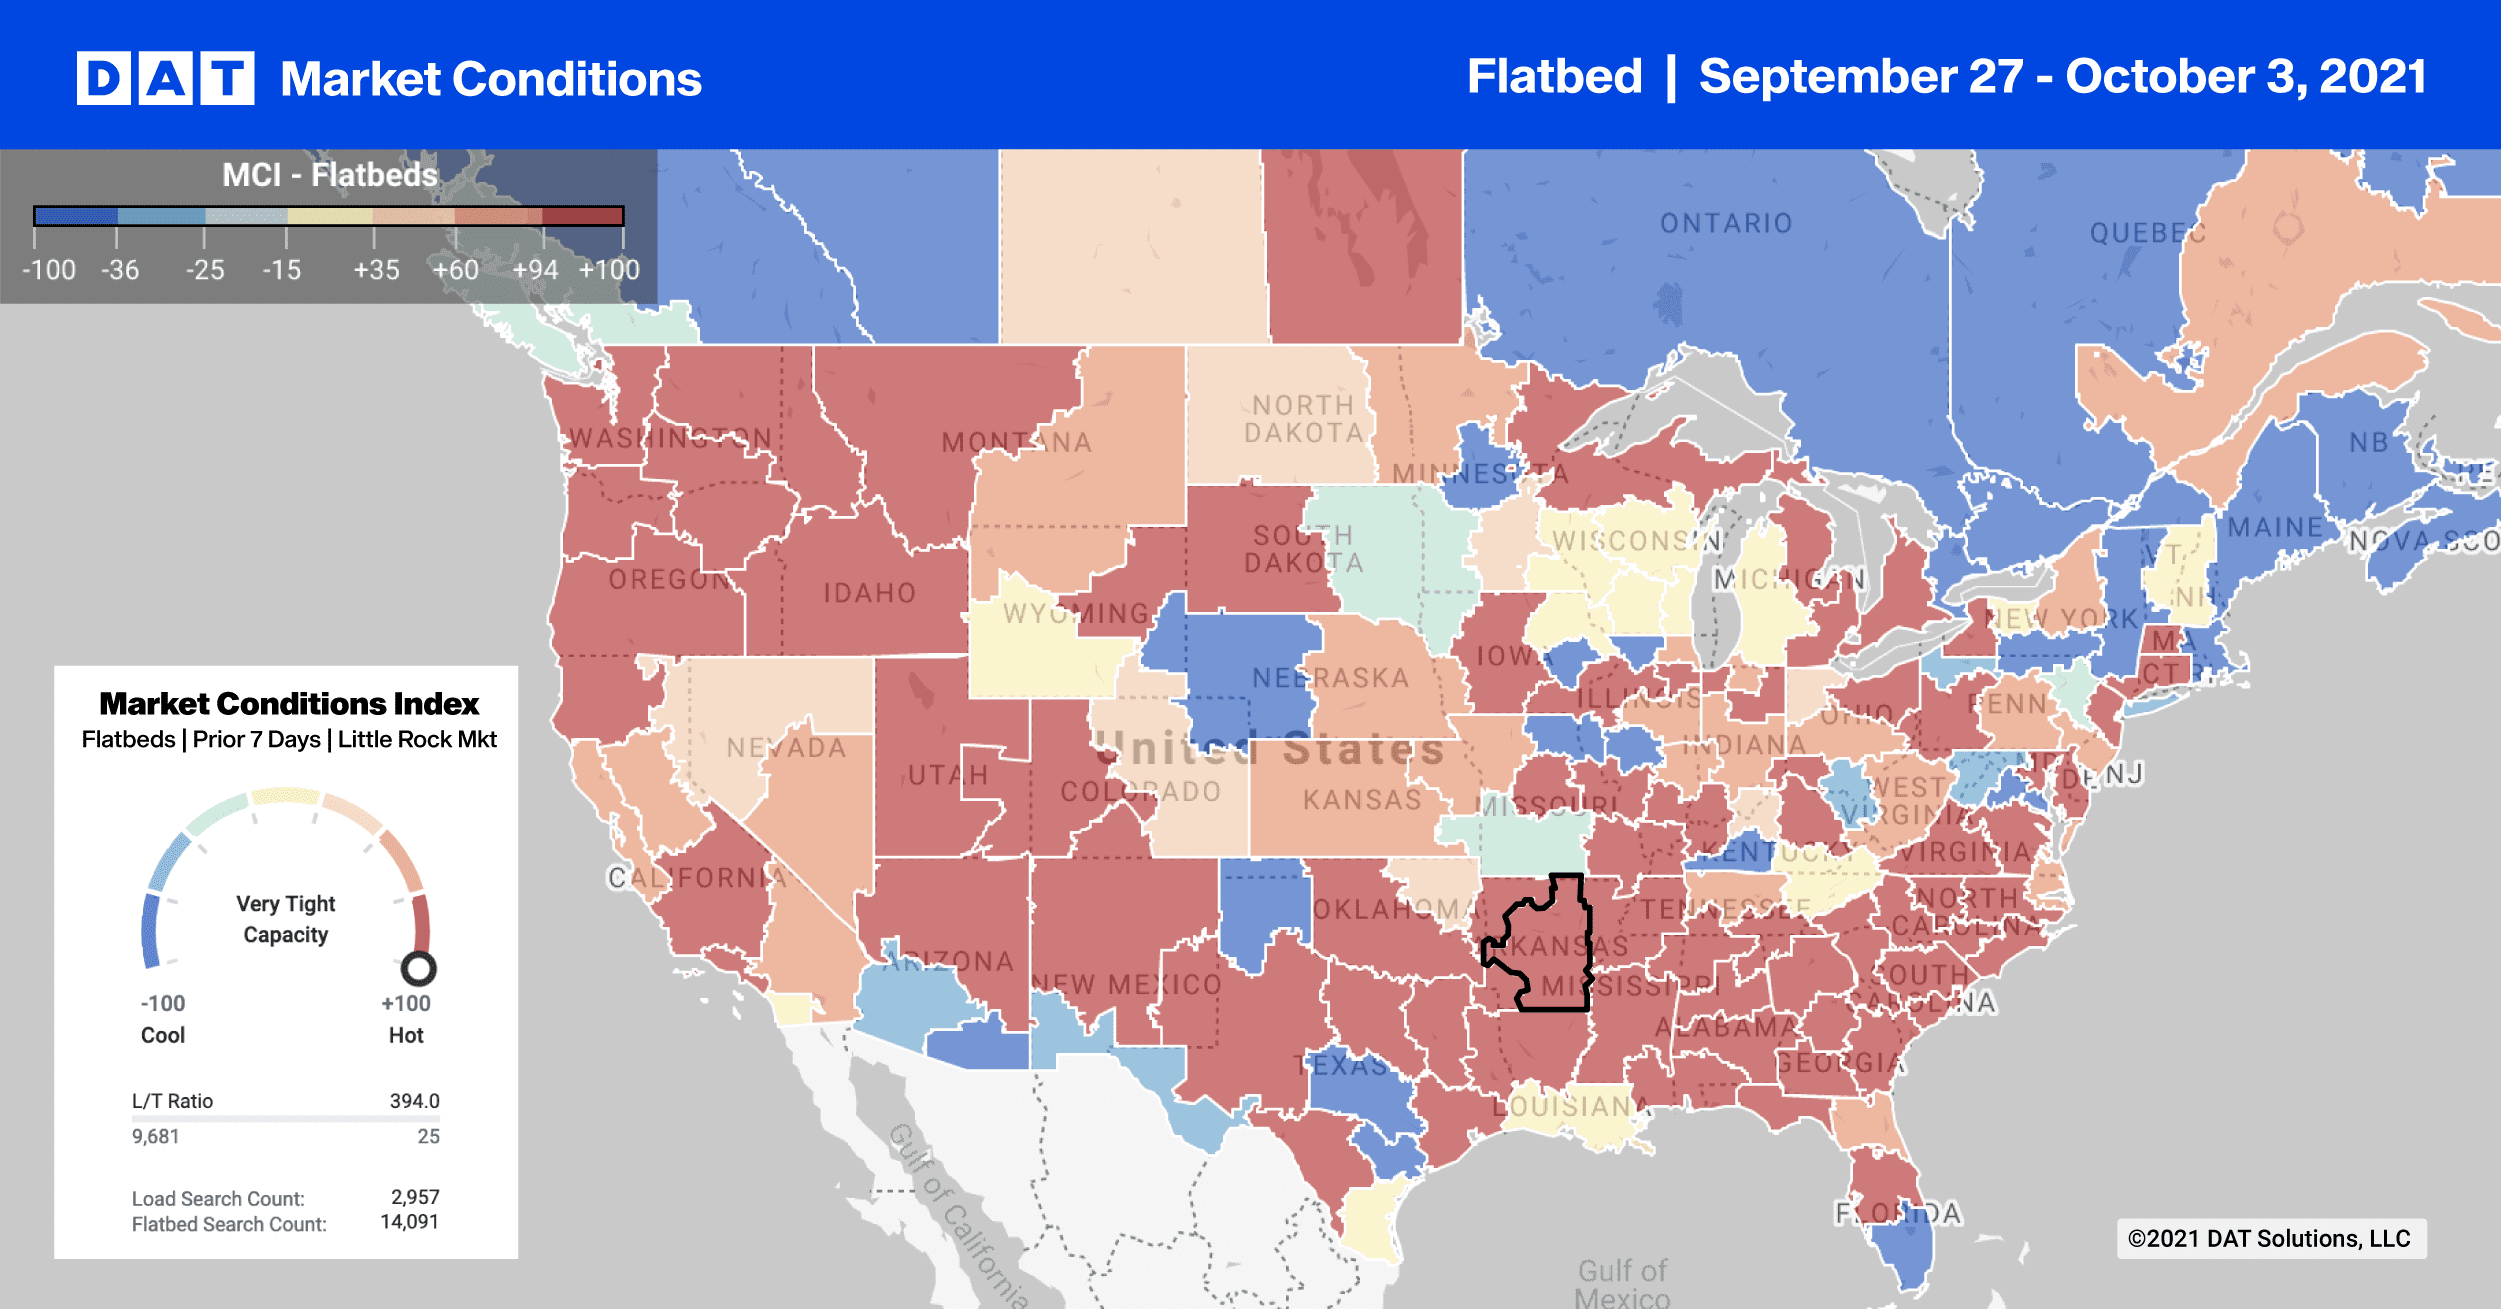Click the Flatbed Search Count value
Image resolution: width=2501 pixels, height=1309 pixels.
pyautogui.click(x=409, y=1221)
